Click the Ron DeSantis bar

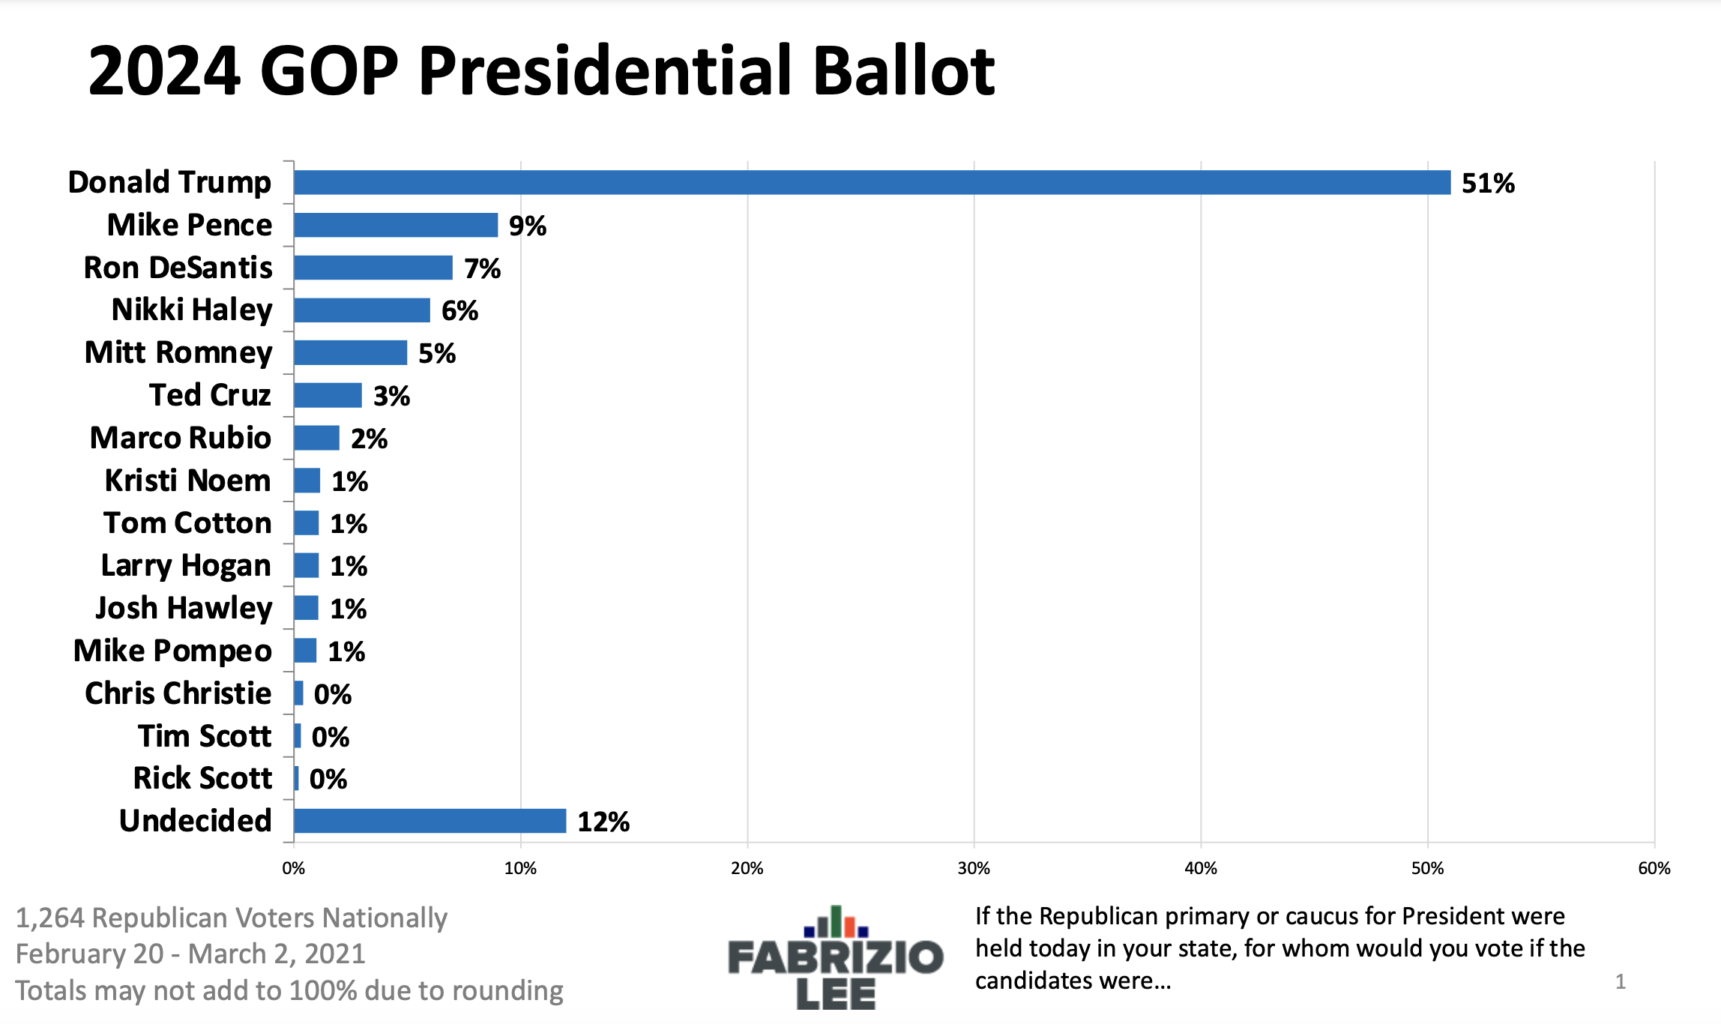click(372, 268)
